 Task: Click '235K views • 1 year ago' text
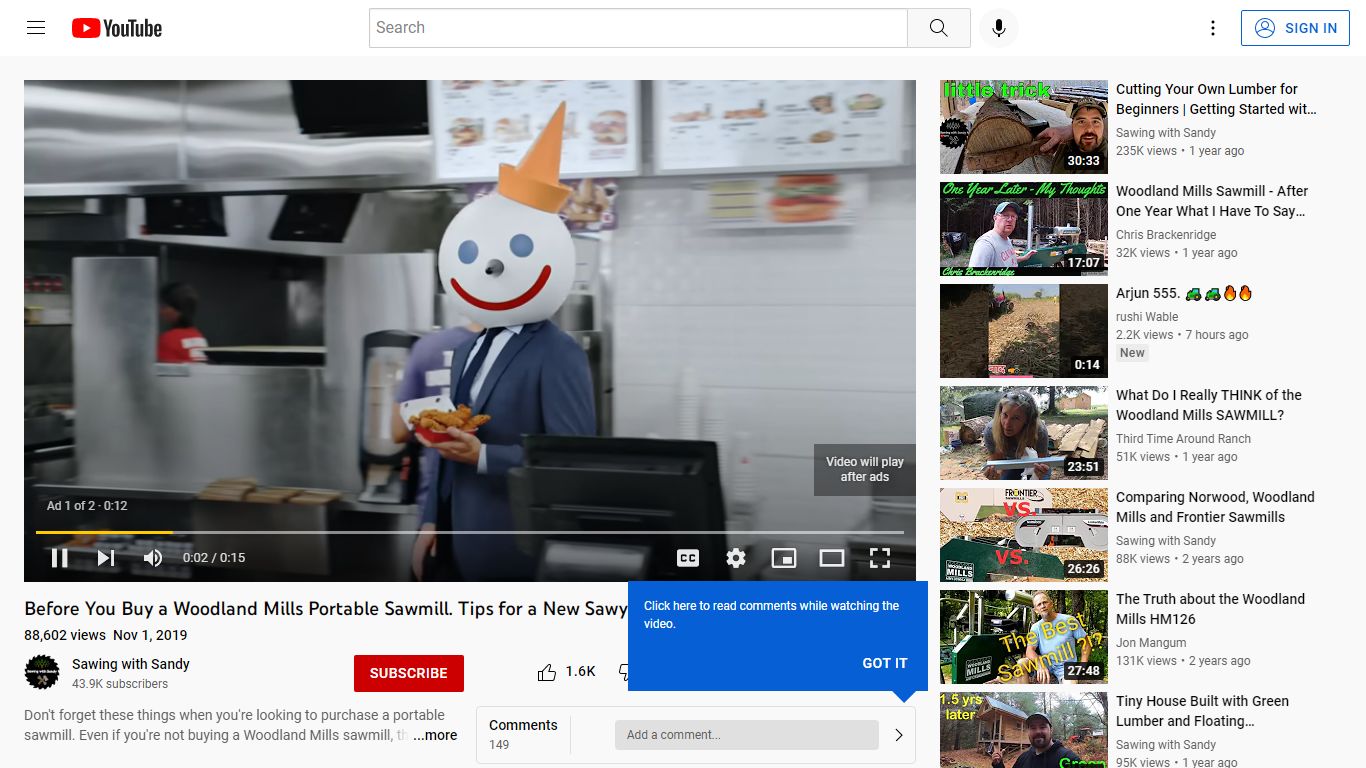[1180, 151]
